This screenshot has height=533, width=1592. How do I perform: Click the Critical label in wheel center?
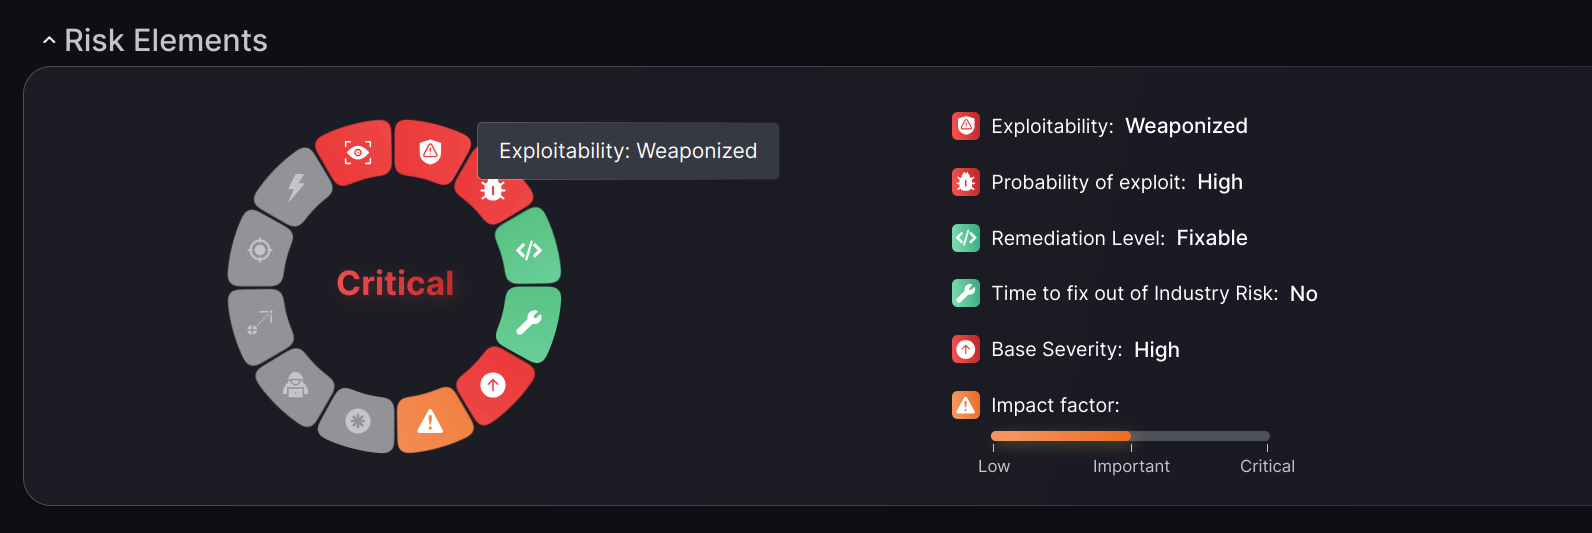(x=395, y=284)
